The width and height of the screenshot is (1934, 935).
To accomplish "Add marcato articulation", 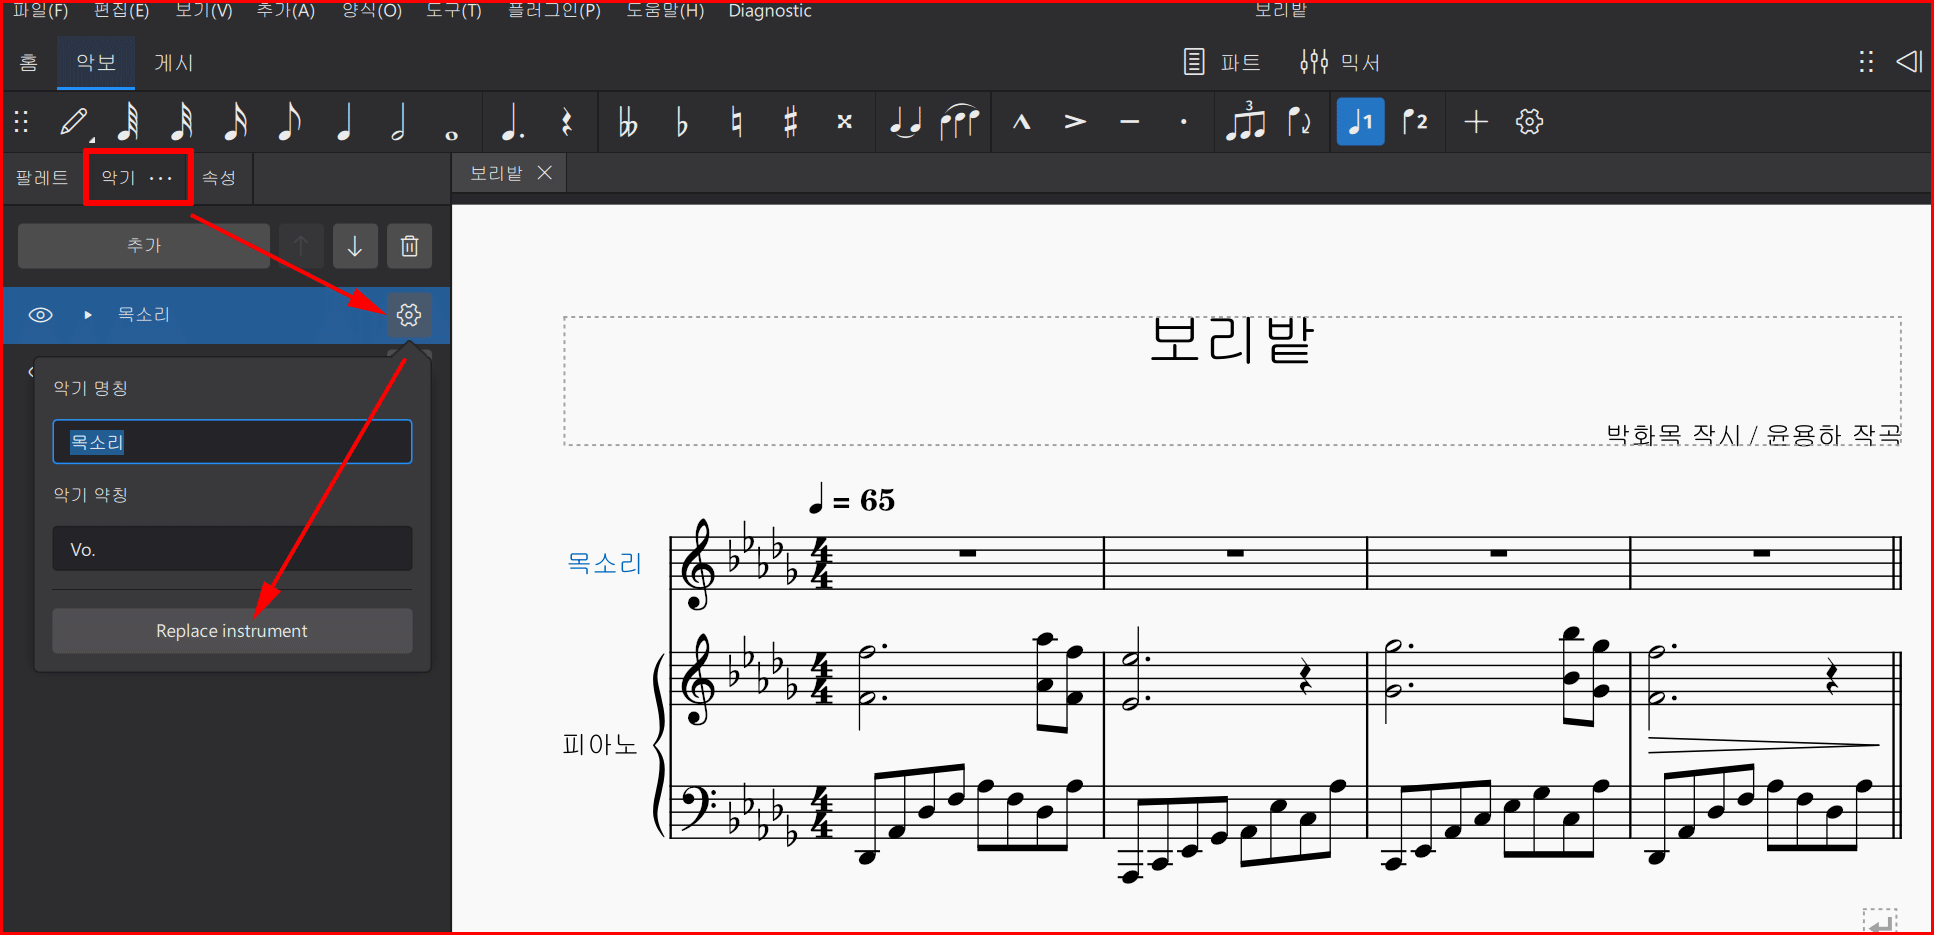I will pyautogui.click(x=1021, y=122).
